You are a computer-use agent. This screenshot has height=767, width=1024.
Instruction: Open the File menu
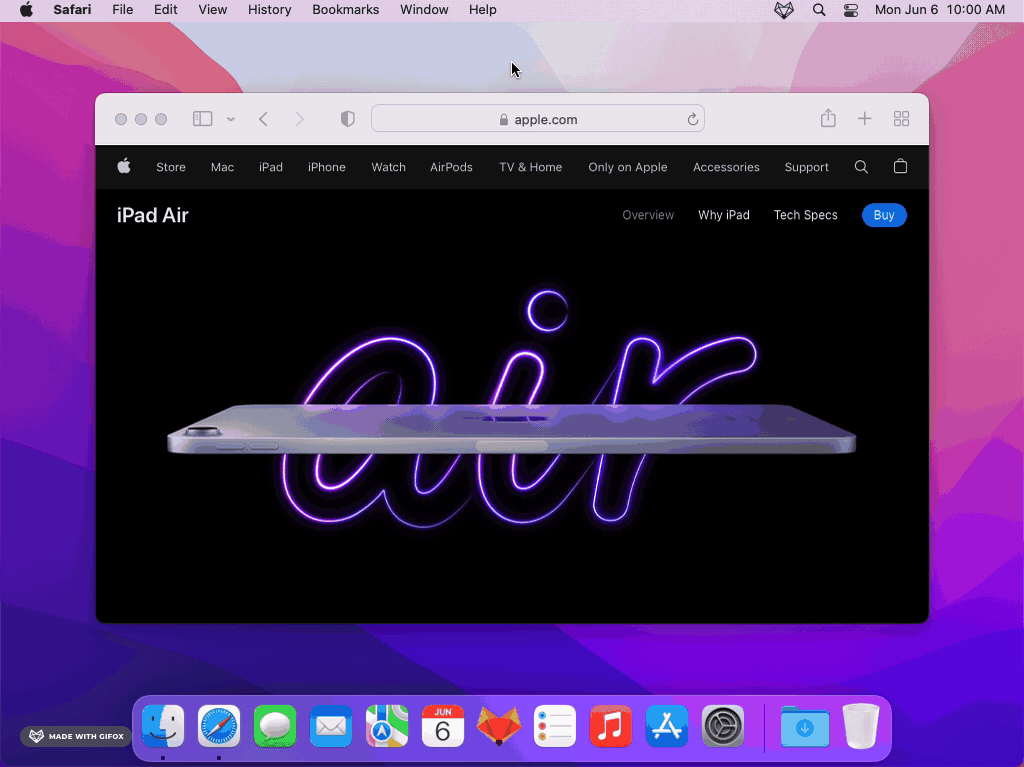click(x=123, y=10)
